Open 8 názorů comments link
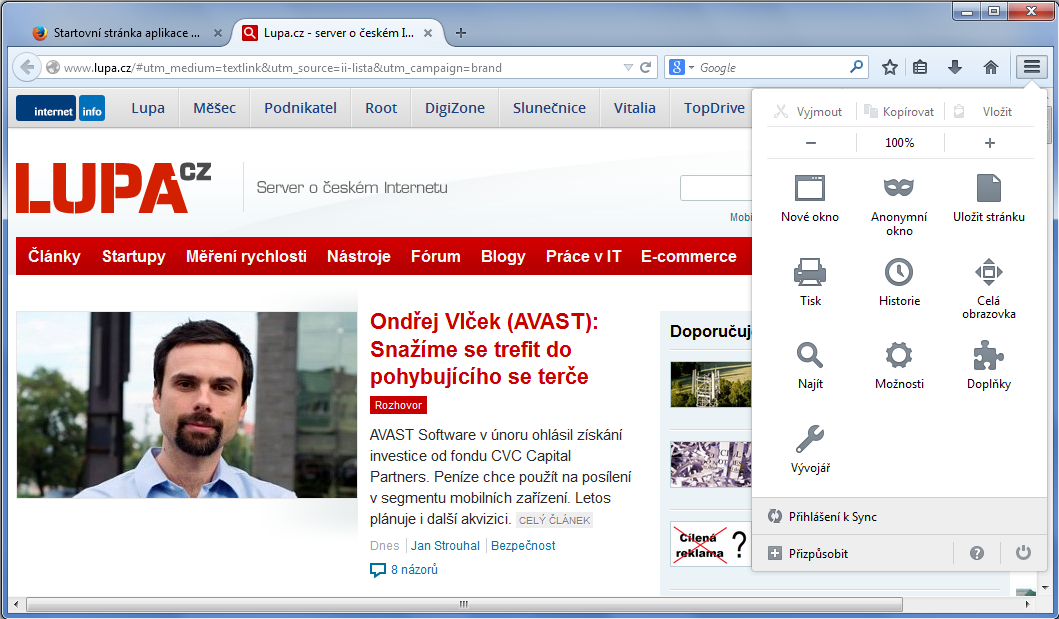The height and width of the screenshot is (619, 1059). 404,570
